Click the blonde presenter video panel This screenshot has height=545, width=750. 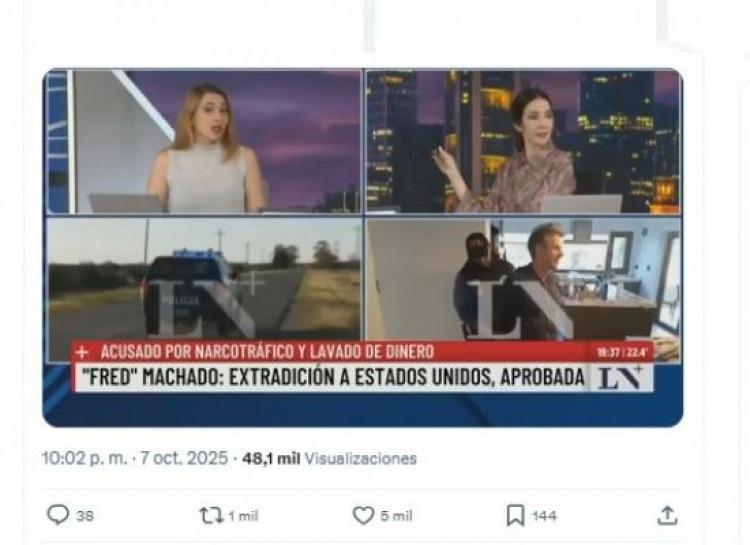204,142
